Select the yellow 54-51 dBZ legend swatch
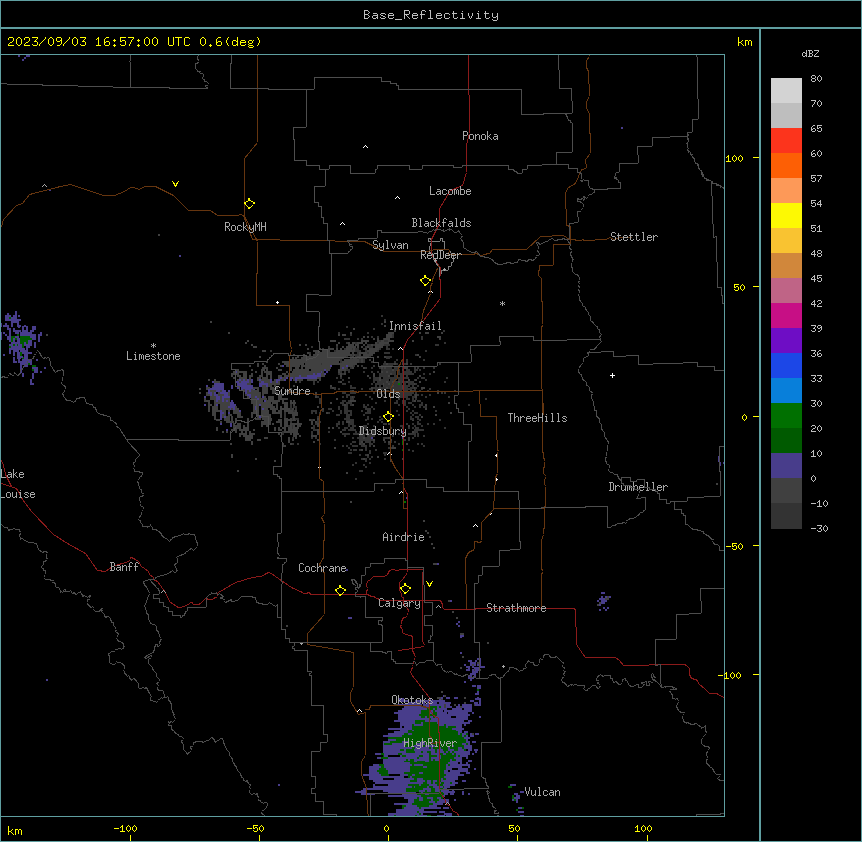 point(786,215)
